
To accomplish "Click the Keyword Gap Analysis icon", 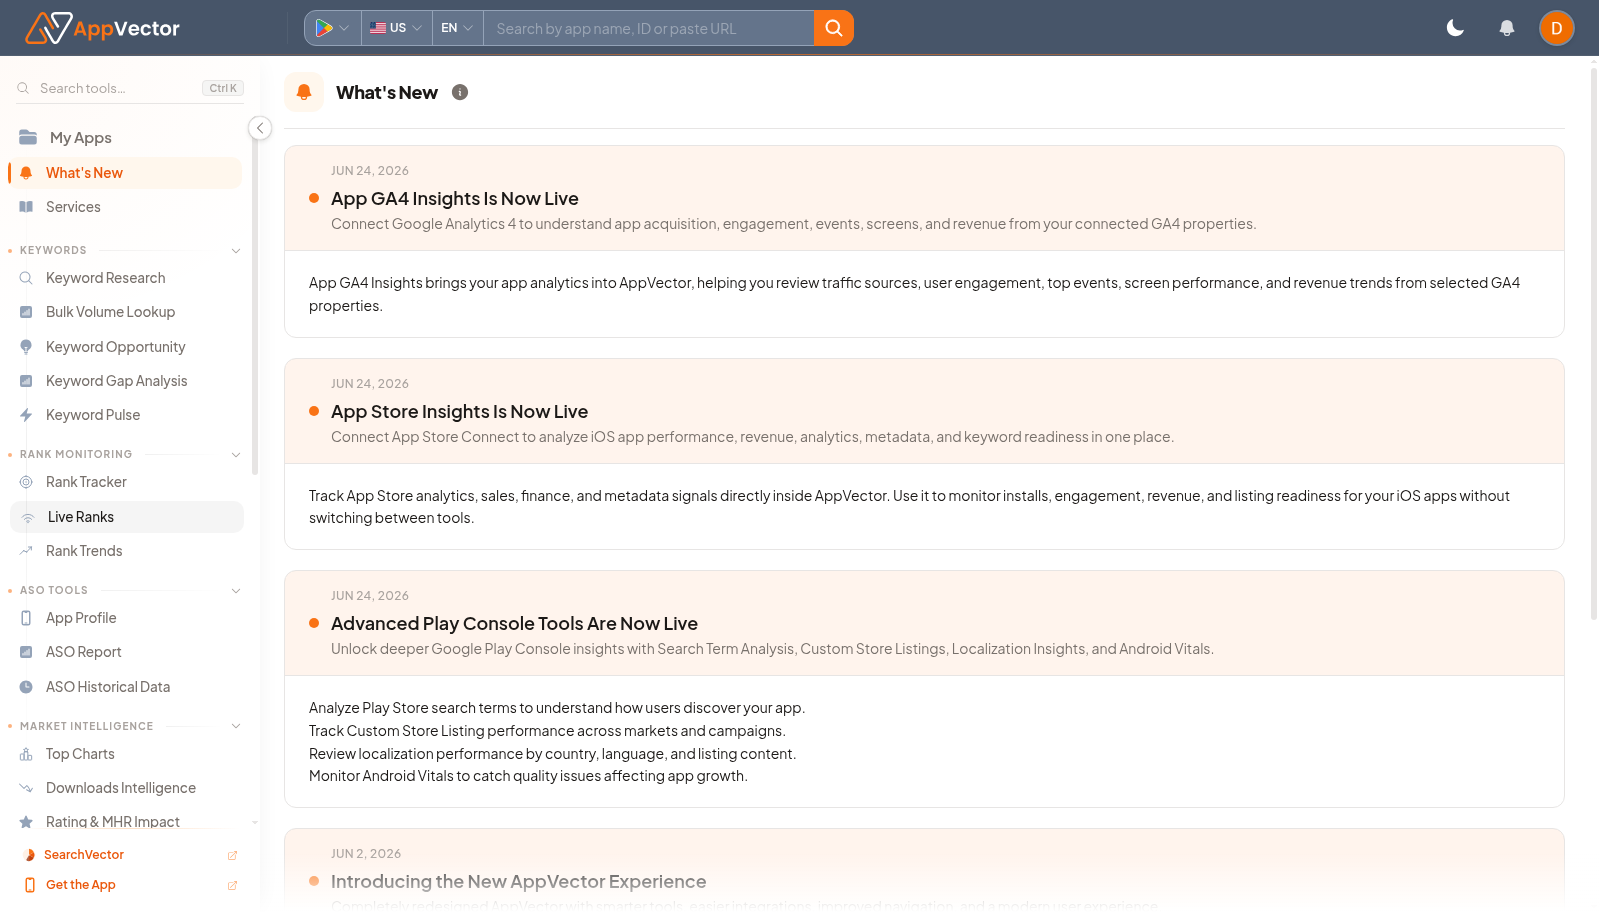I will tap(26, 381).
